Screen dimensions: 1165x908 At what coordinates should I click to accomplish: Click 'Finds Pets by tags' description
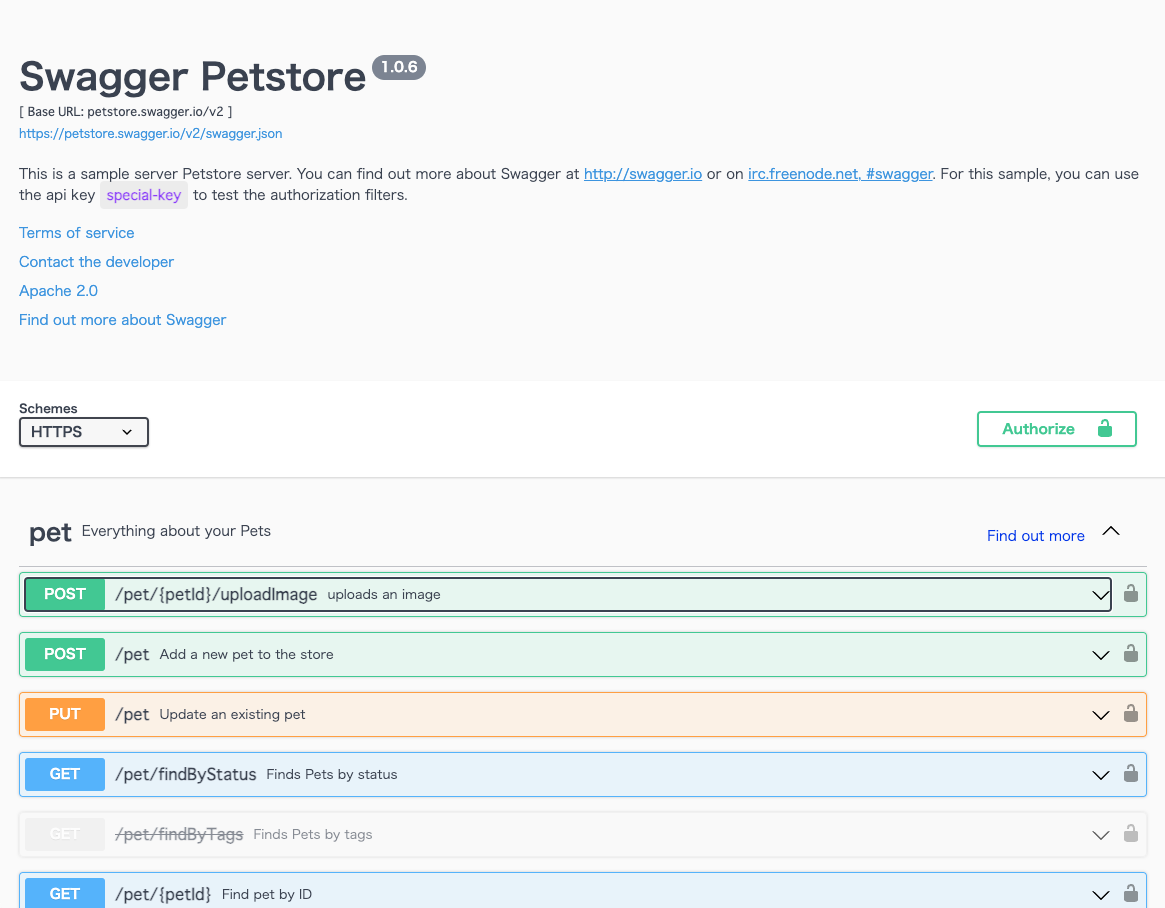click(x=313, y=834)
